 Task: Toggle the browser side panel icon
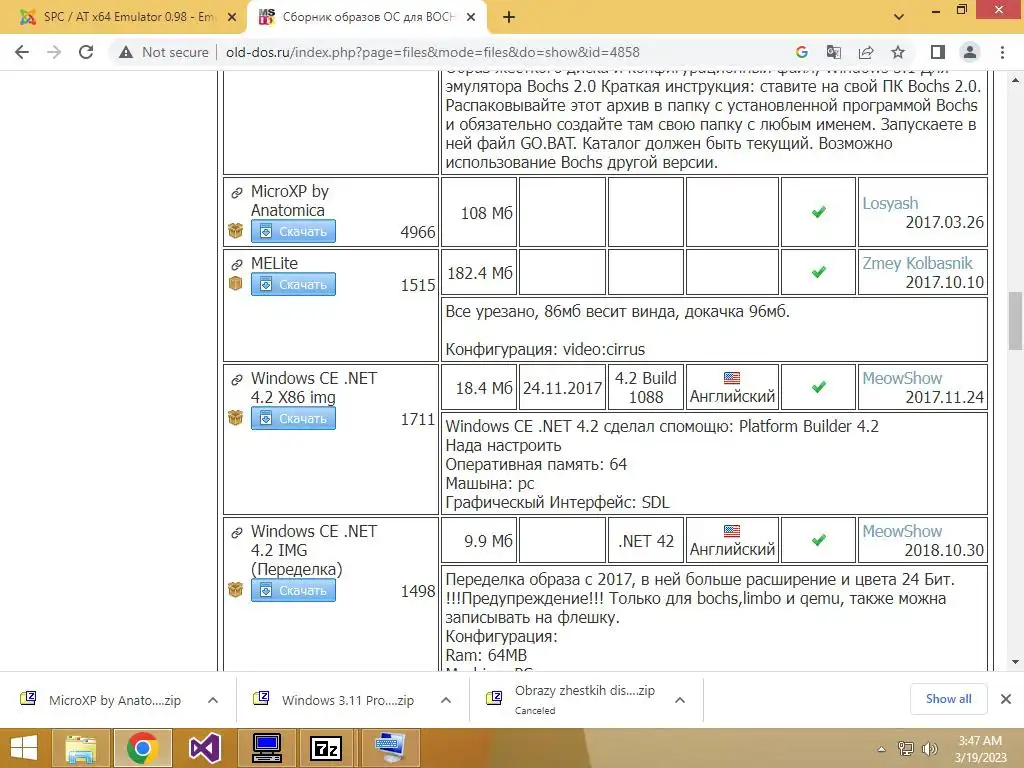pos(938,52)
